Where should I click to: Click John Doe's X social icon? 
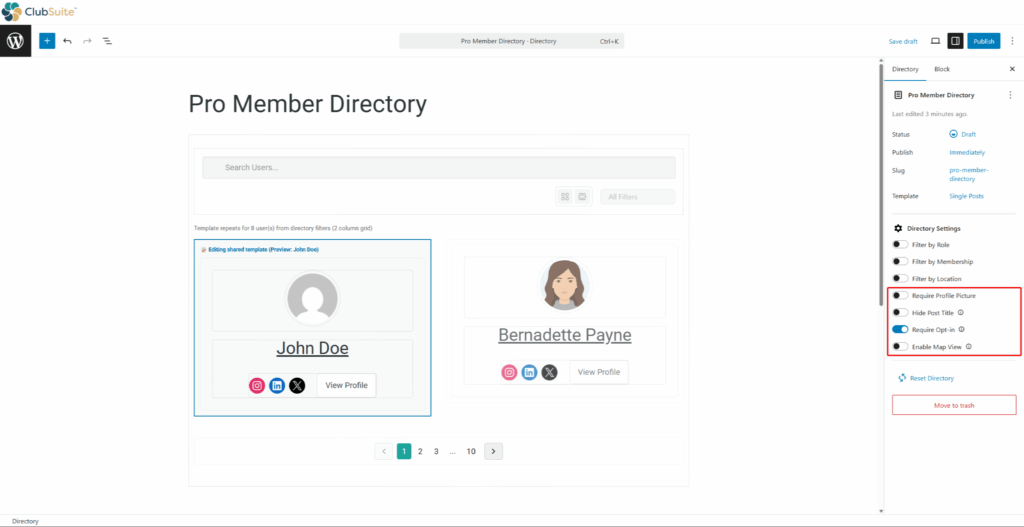(x=297, y=385)
